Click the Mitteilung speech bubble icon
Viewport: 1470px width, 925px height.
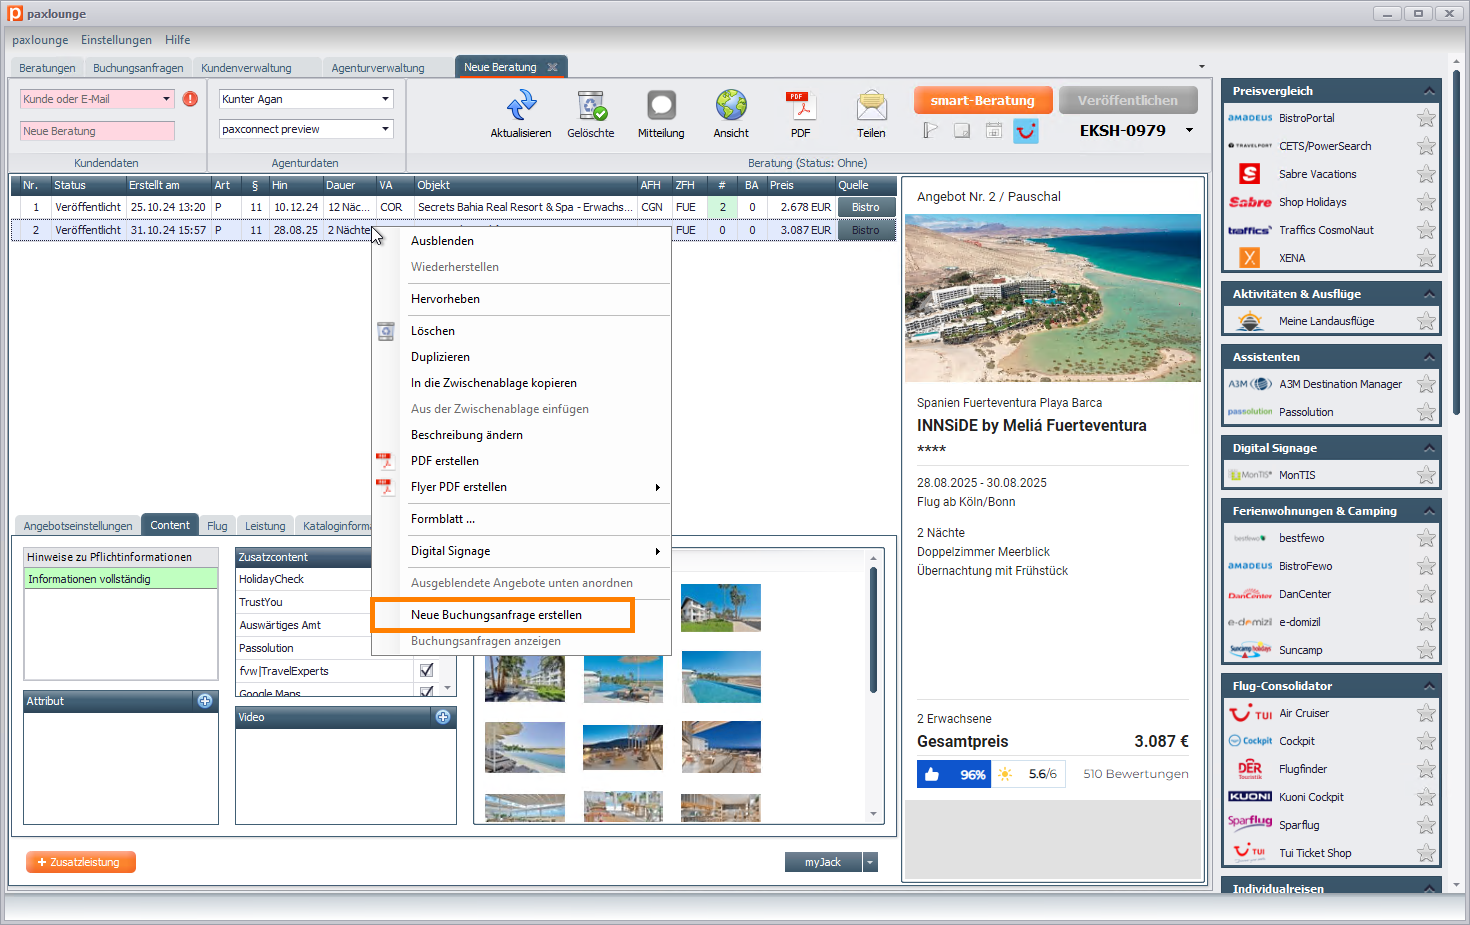click(661, 105)
